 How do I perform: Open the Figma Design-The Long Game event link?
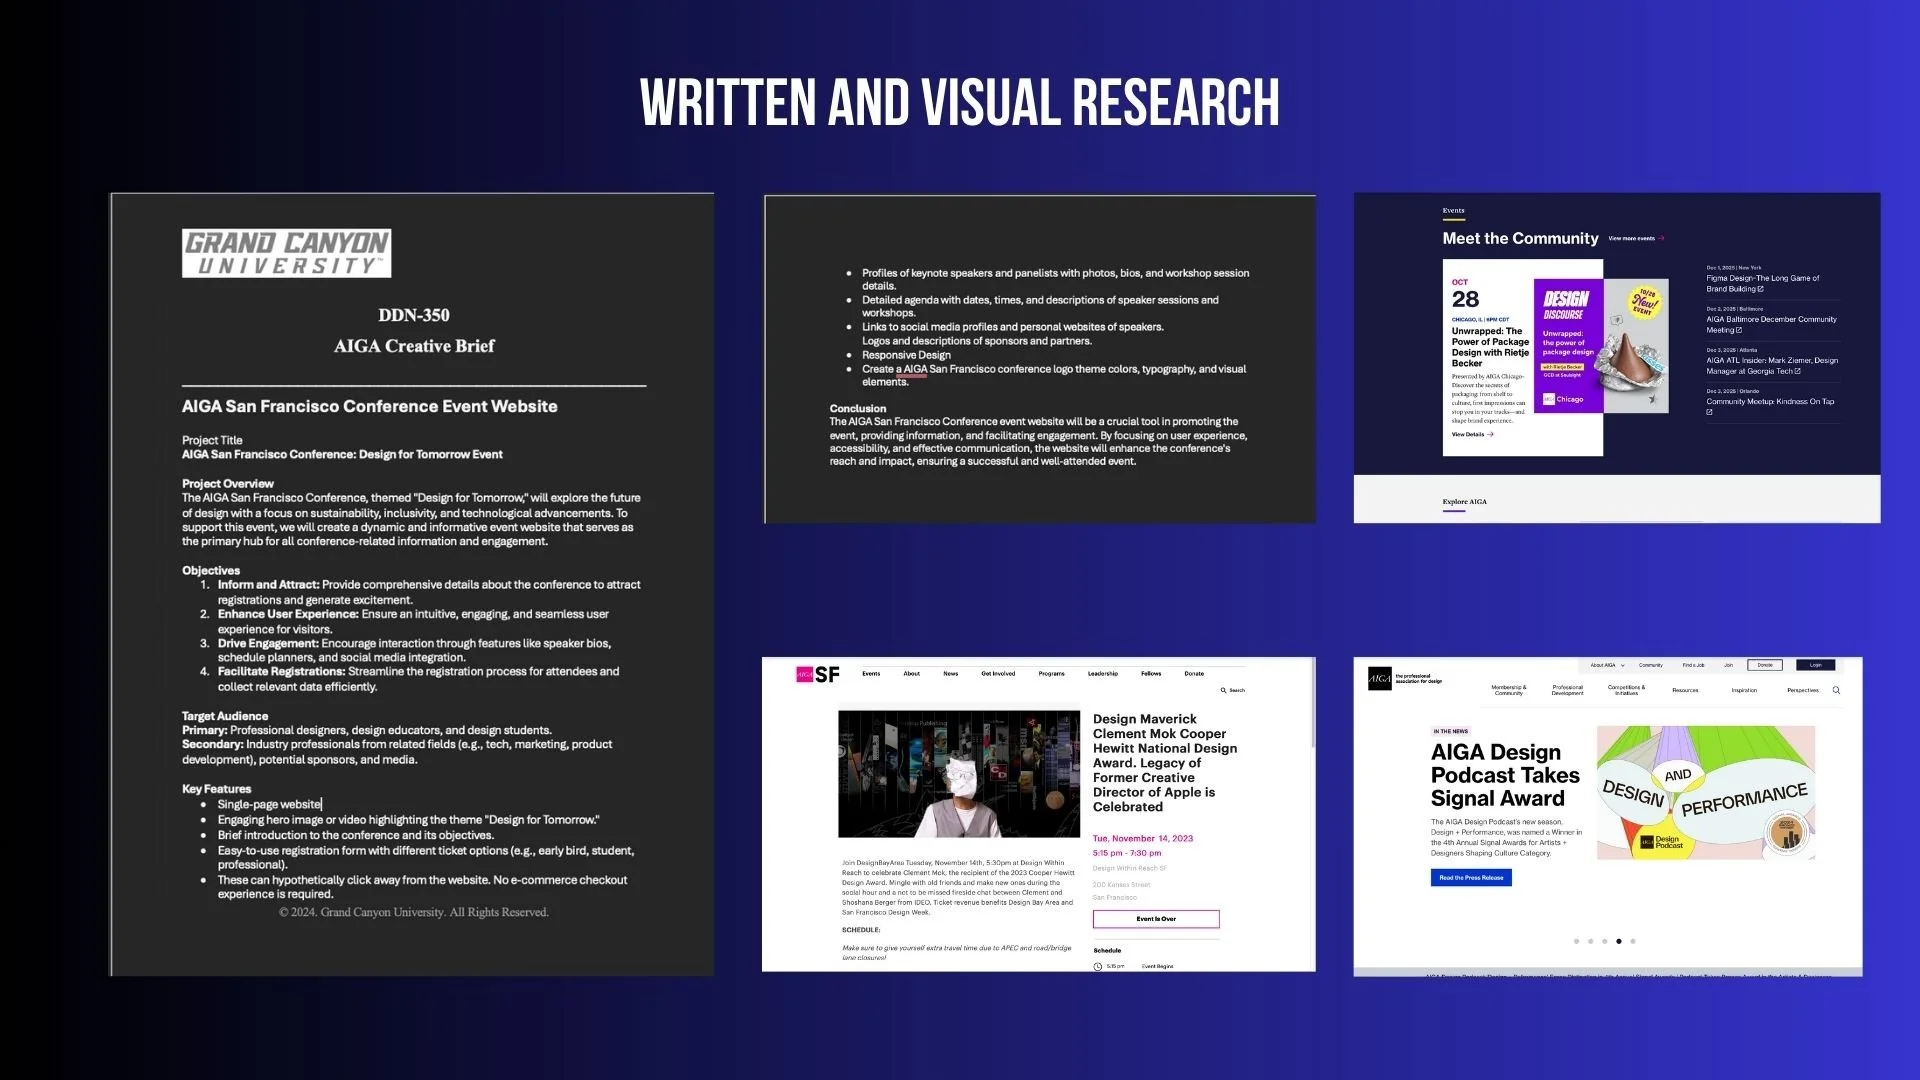pos(1763,283)
